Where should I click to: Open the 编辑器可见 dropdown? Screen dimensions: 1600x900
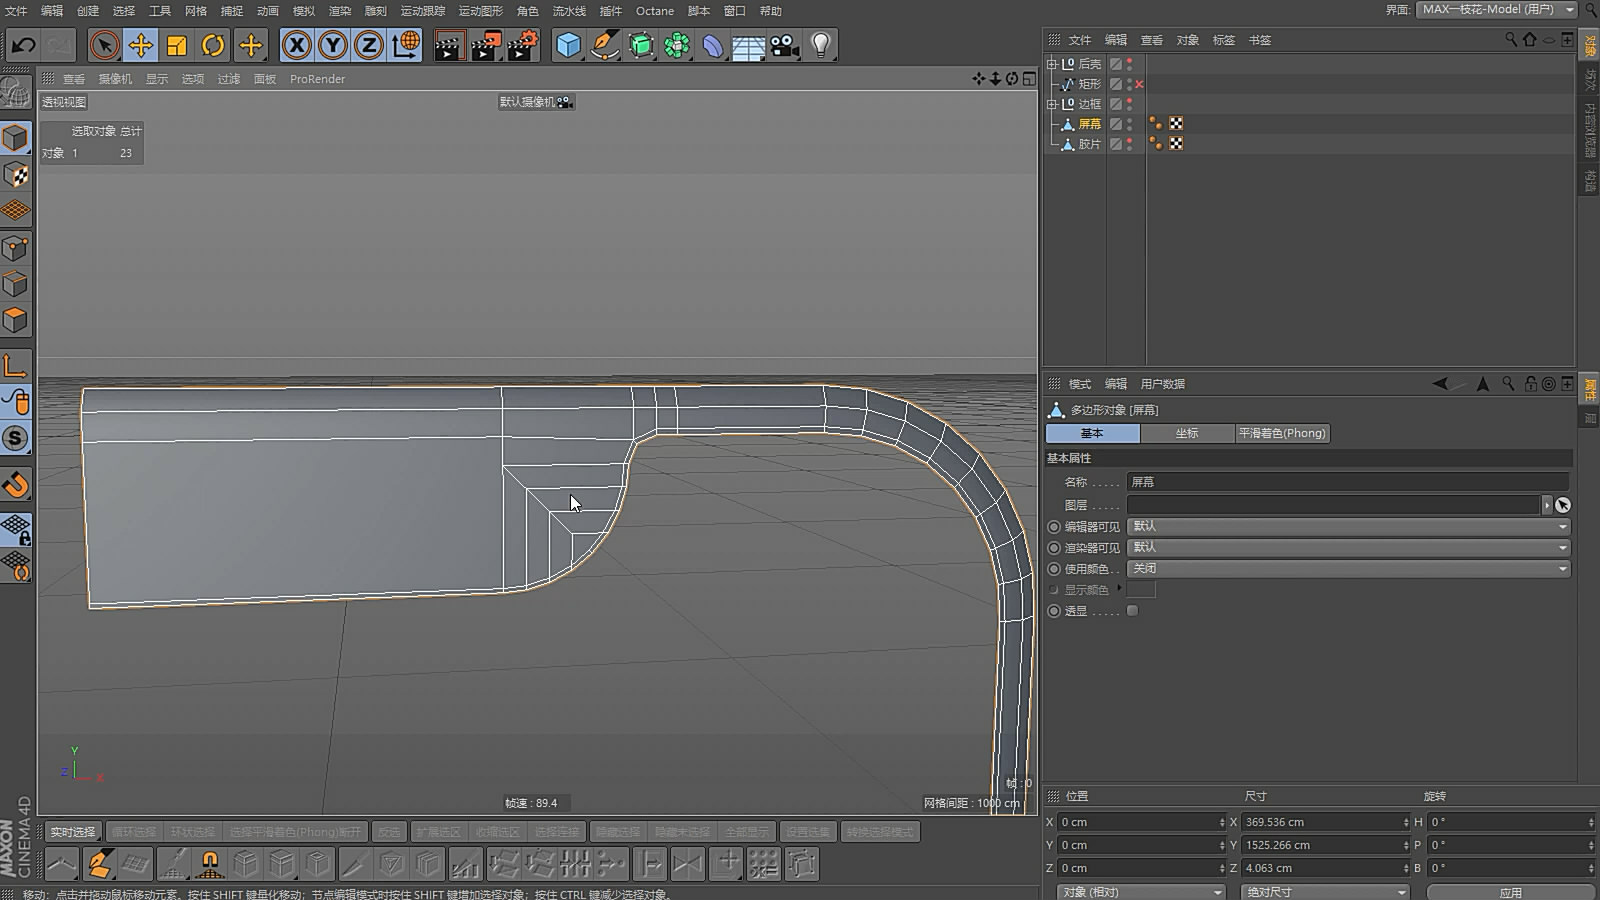1348,527
